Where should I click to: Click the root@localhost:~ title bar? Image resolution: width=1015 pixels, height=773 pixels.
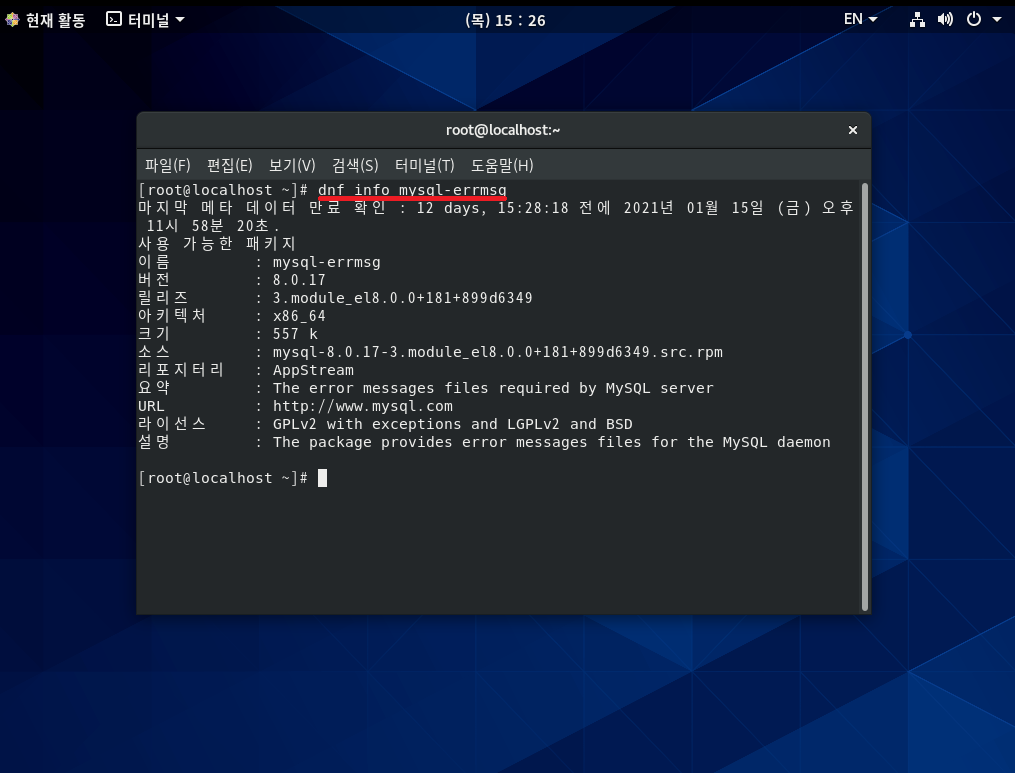point(503,130)
